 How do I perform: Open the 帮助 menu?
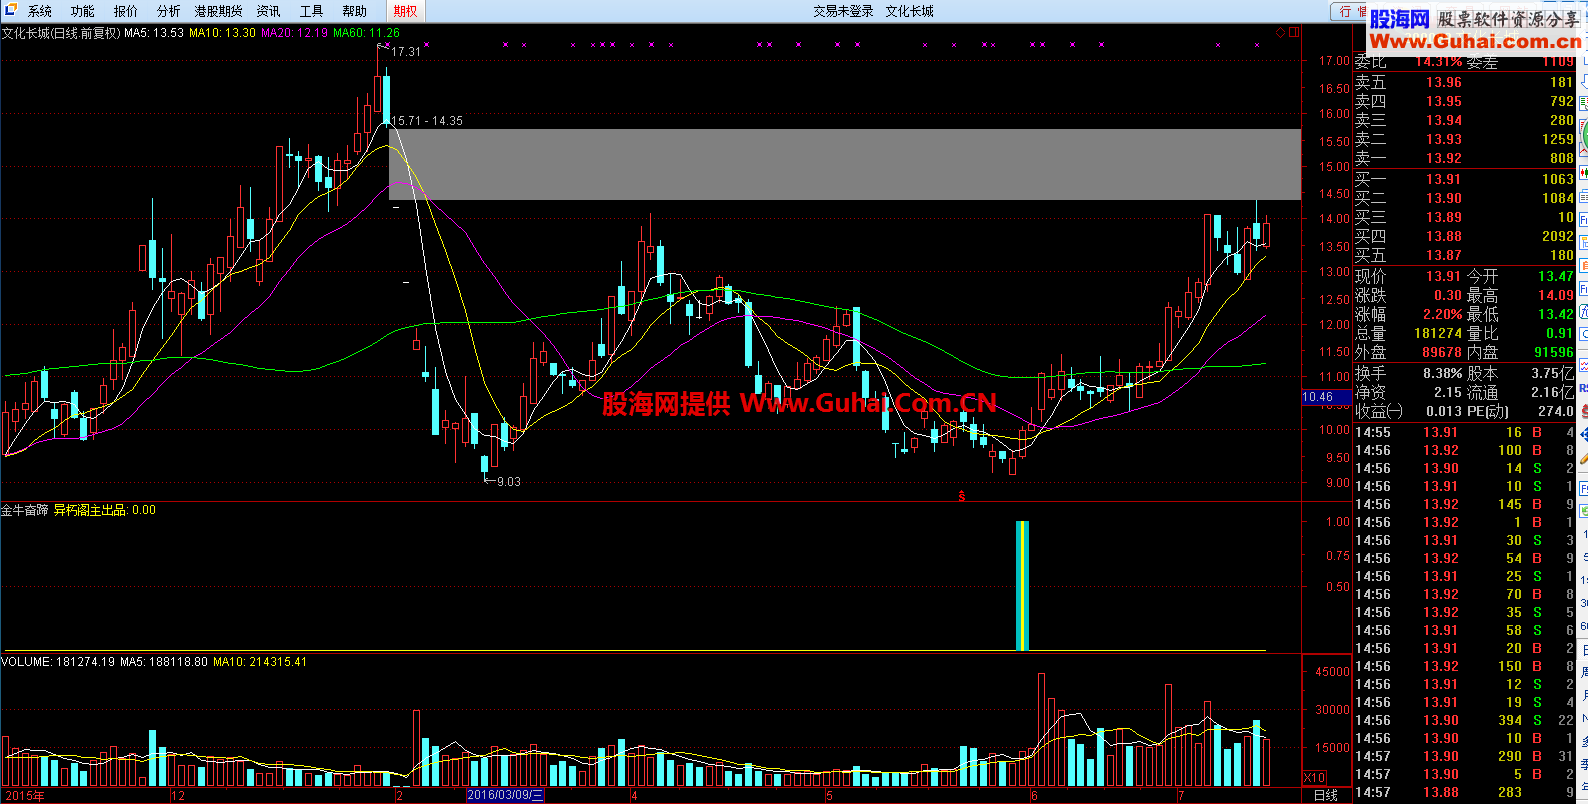tap(355, 11)
